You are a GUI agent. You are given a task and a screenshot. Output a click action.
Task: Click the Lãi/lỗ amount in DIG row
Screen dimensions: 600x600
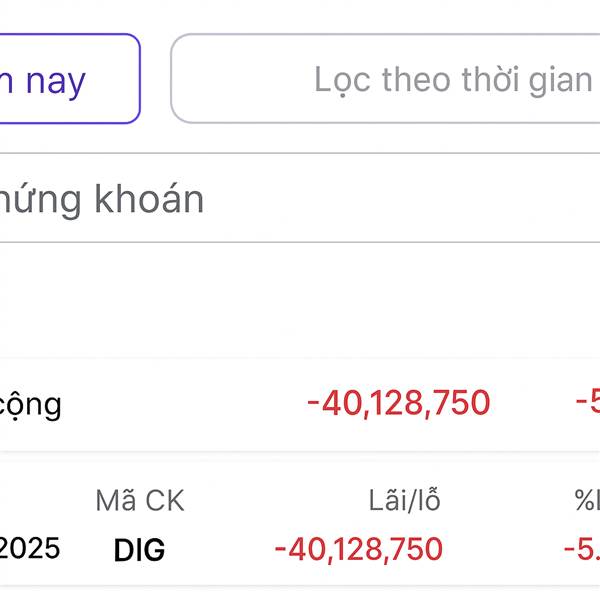pos(358,549)
